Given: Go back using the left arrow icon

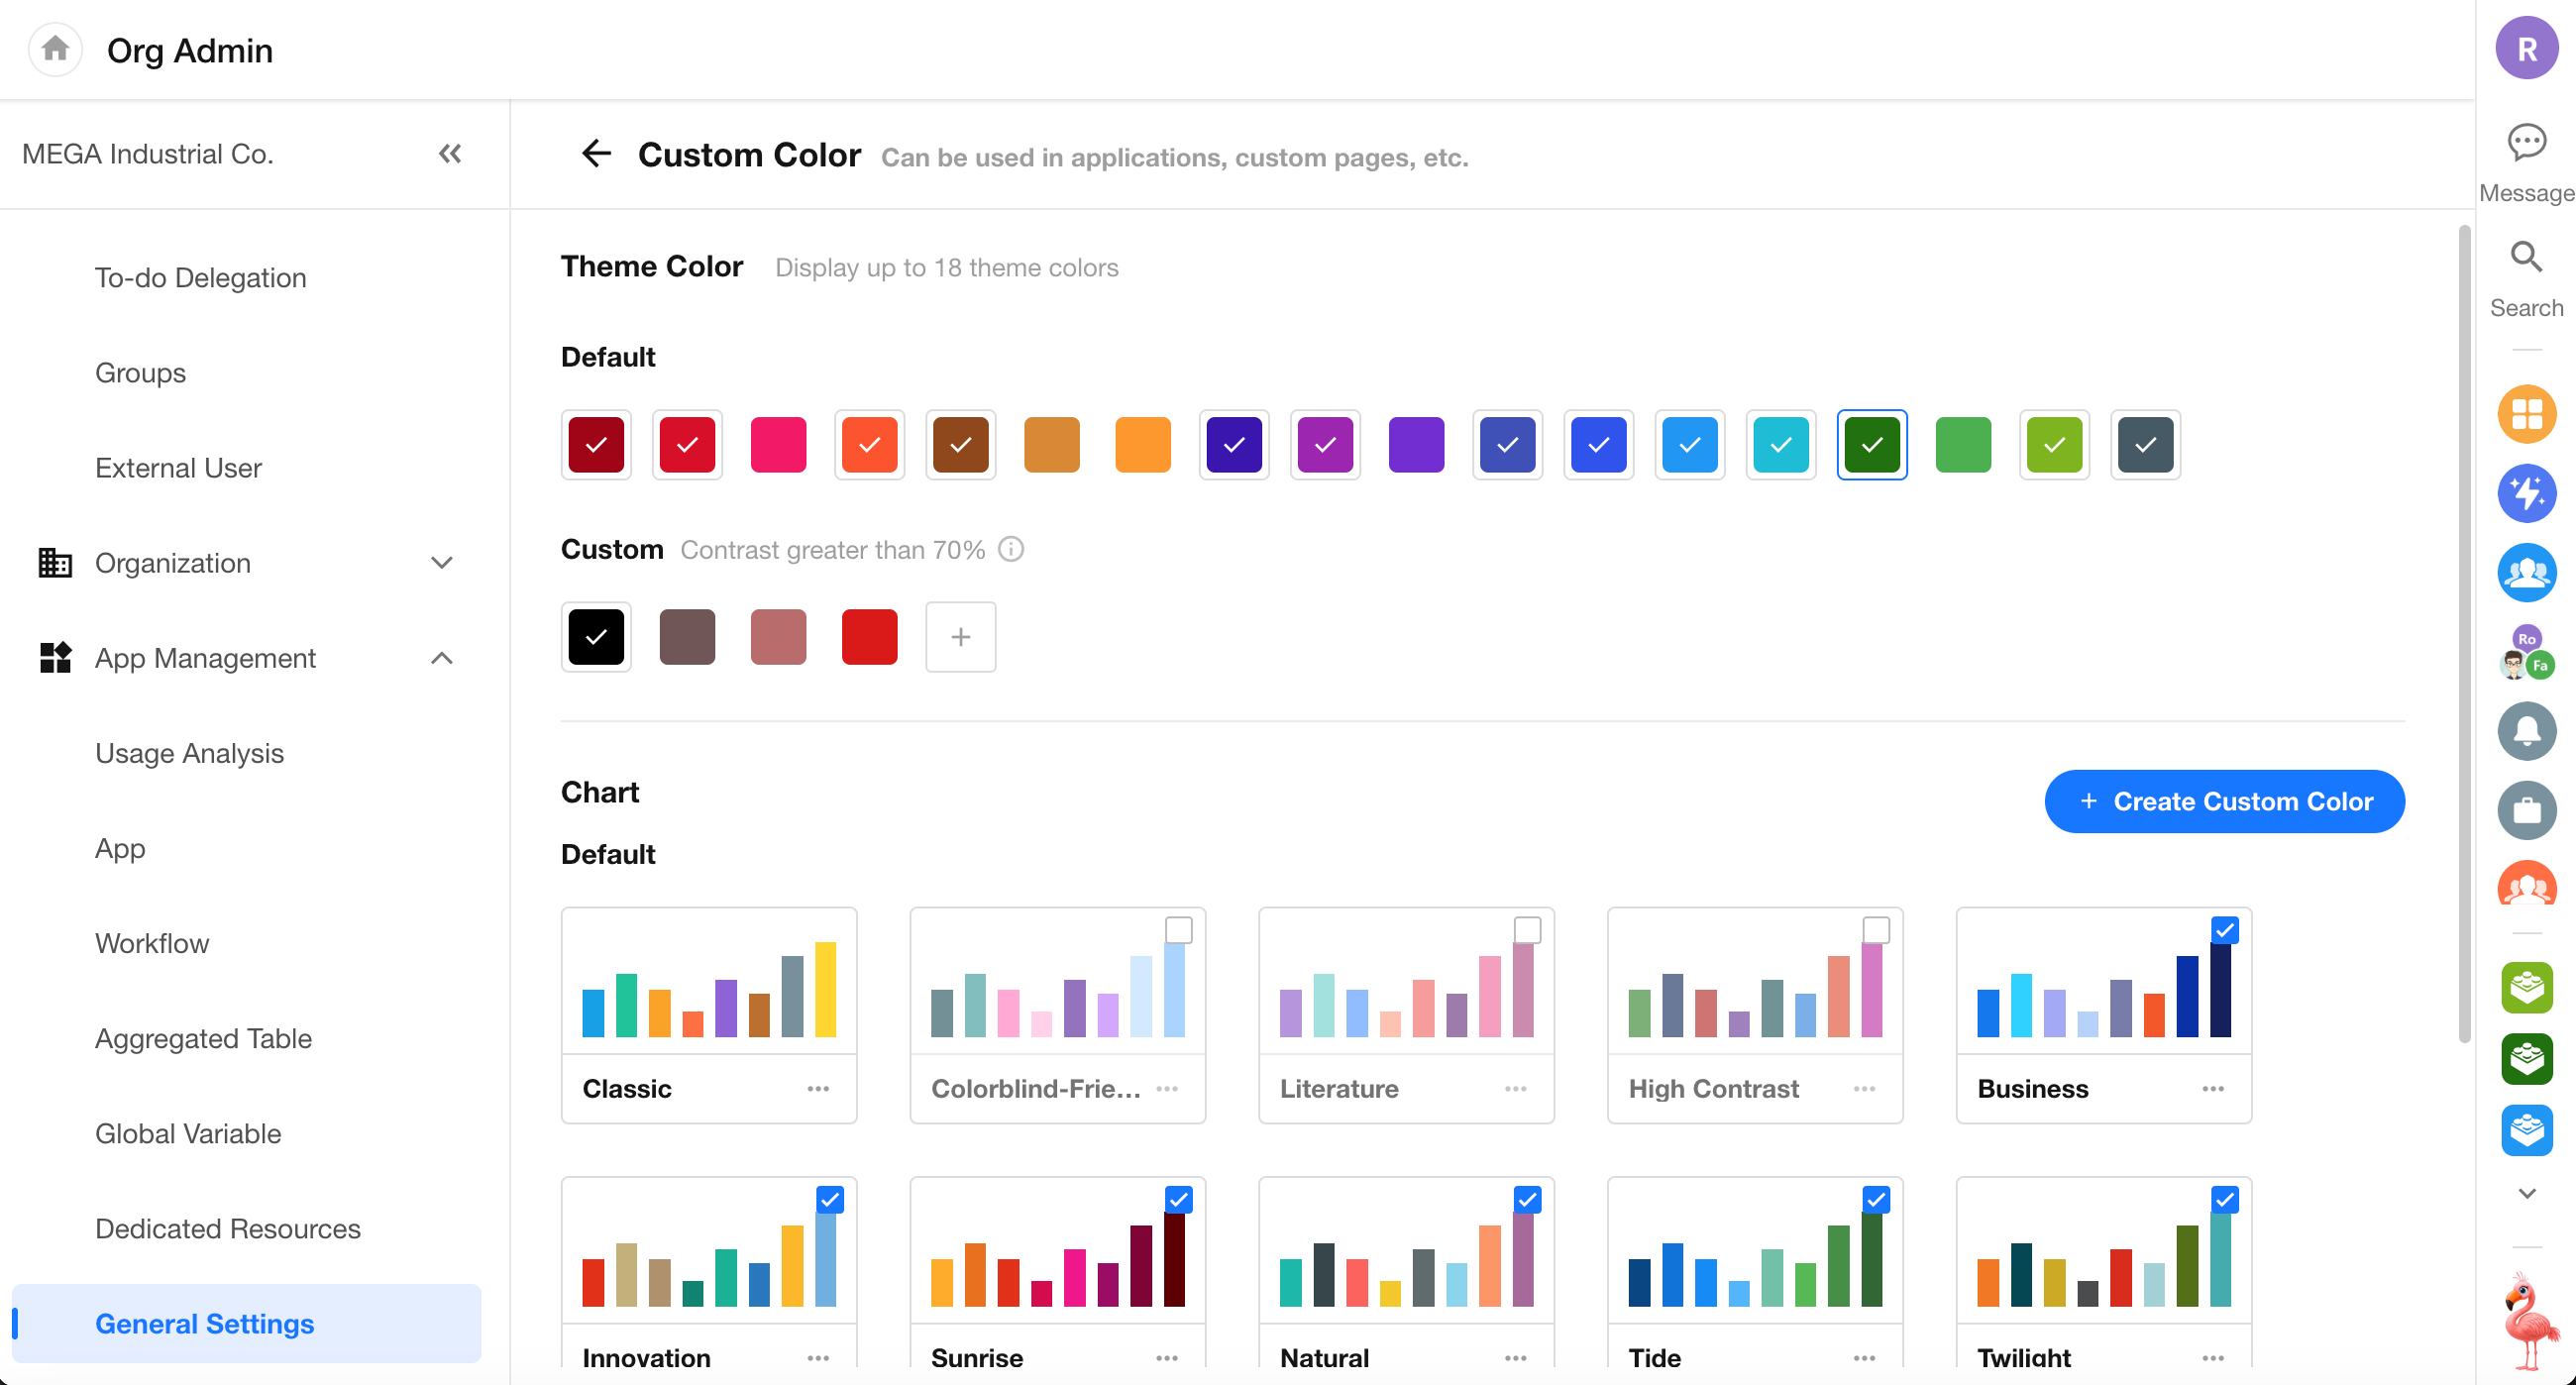Looking at the screenshot, I should (x=596, y=153).
